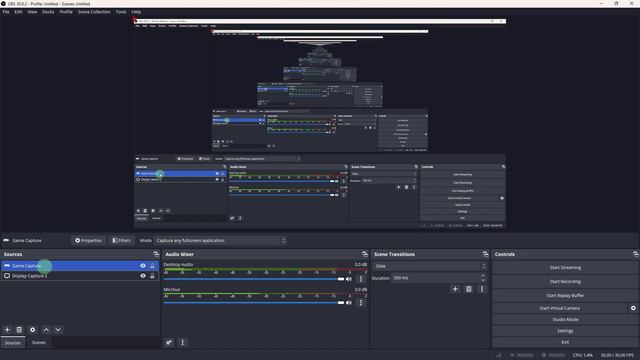The height and width of the screenshot is (360, 640).
Task: Undock the Scene Transitions panel with its float icon
Action: pyautogui.click(x=485, y=254)
